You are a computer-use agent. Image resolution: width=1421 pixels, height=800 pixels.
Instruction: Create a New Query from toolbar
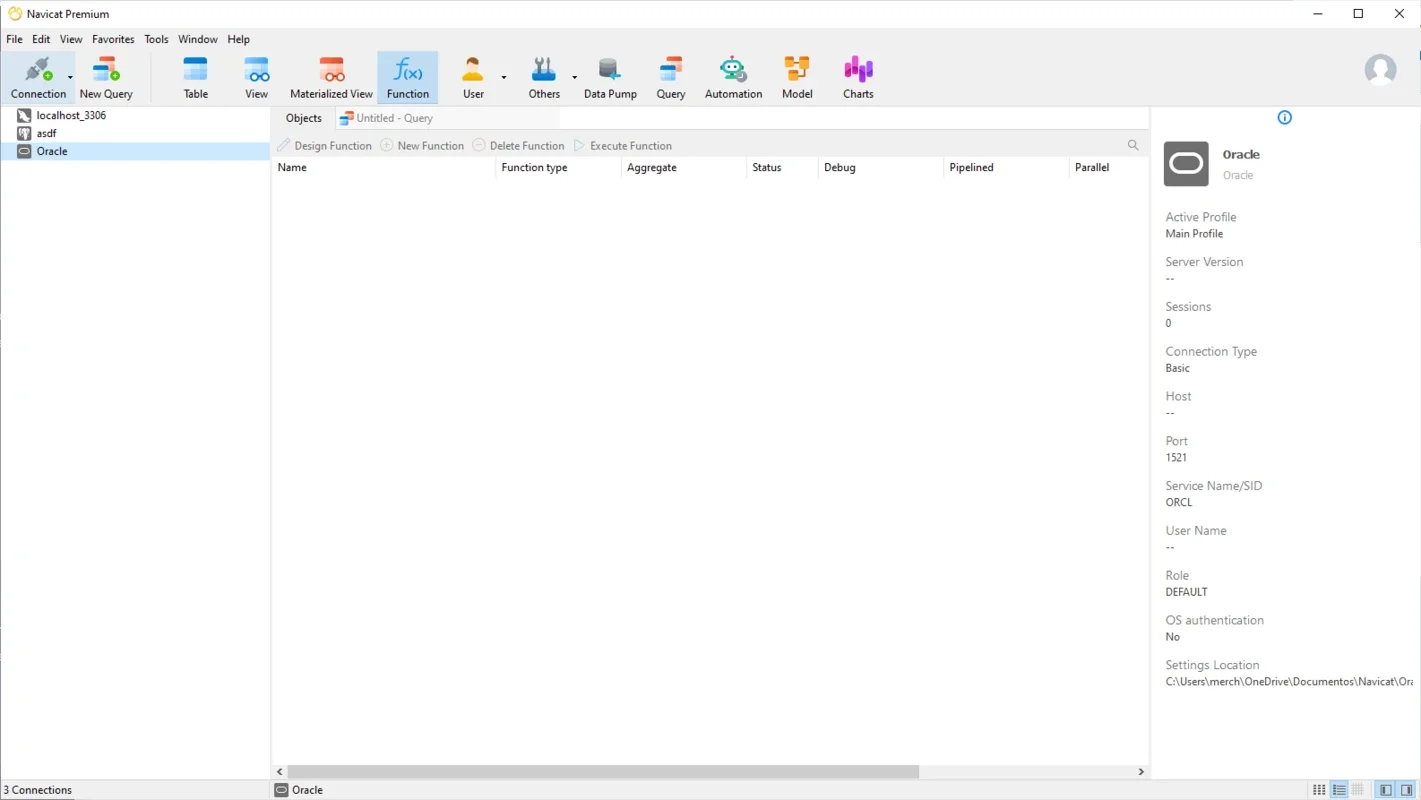click(x=106, y=78)
